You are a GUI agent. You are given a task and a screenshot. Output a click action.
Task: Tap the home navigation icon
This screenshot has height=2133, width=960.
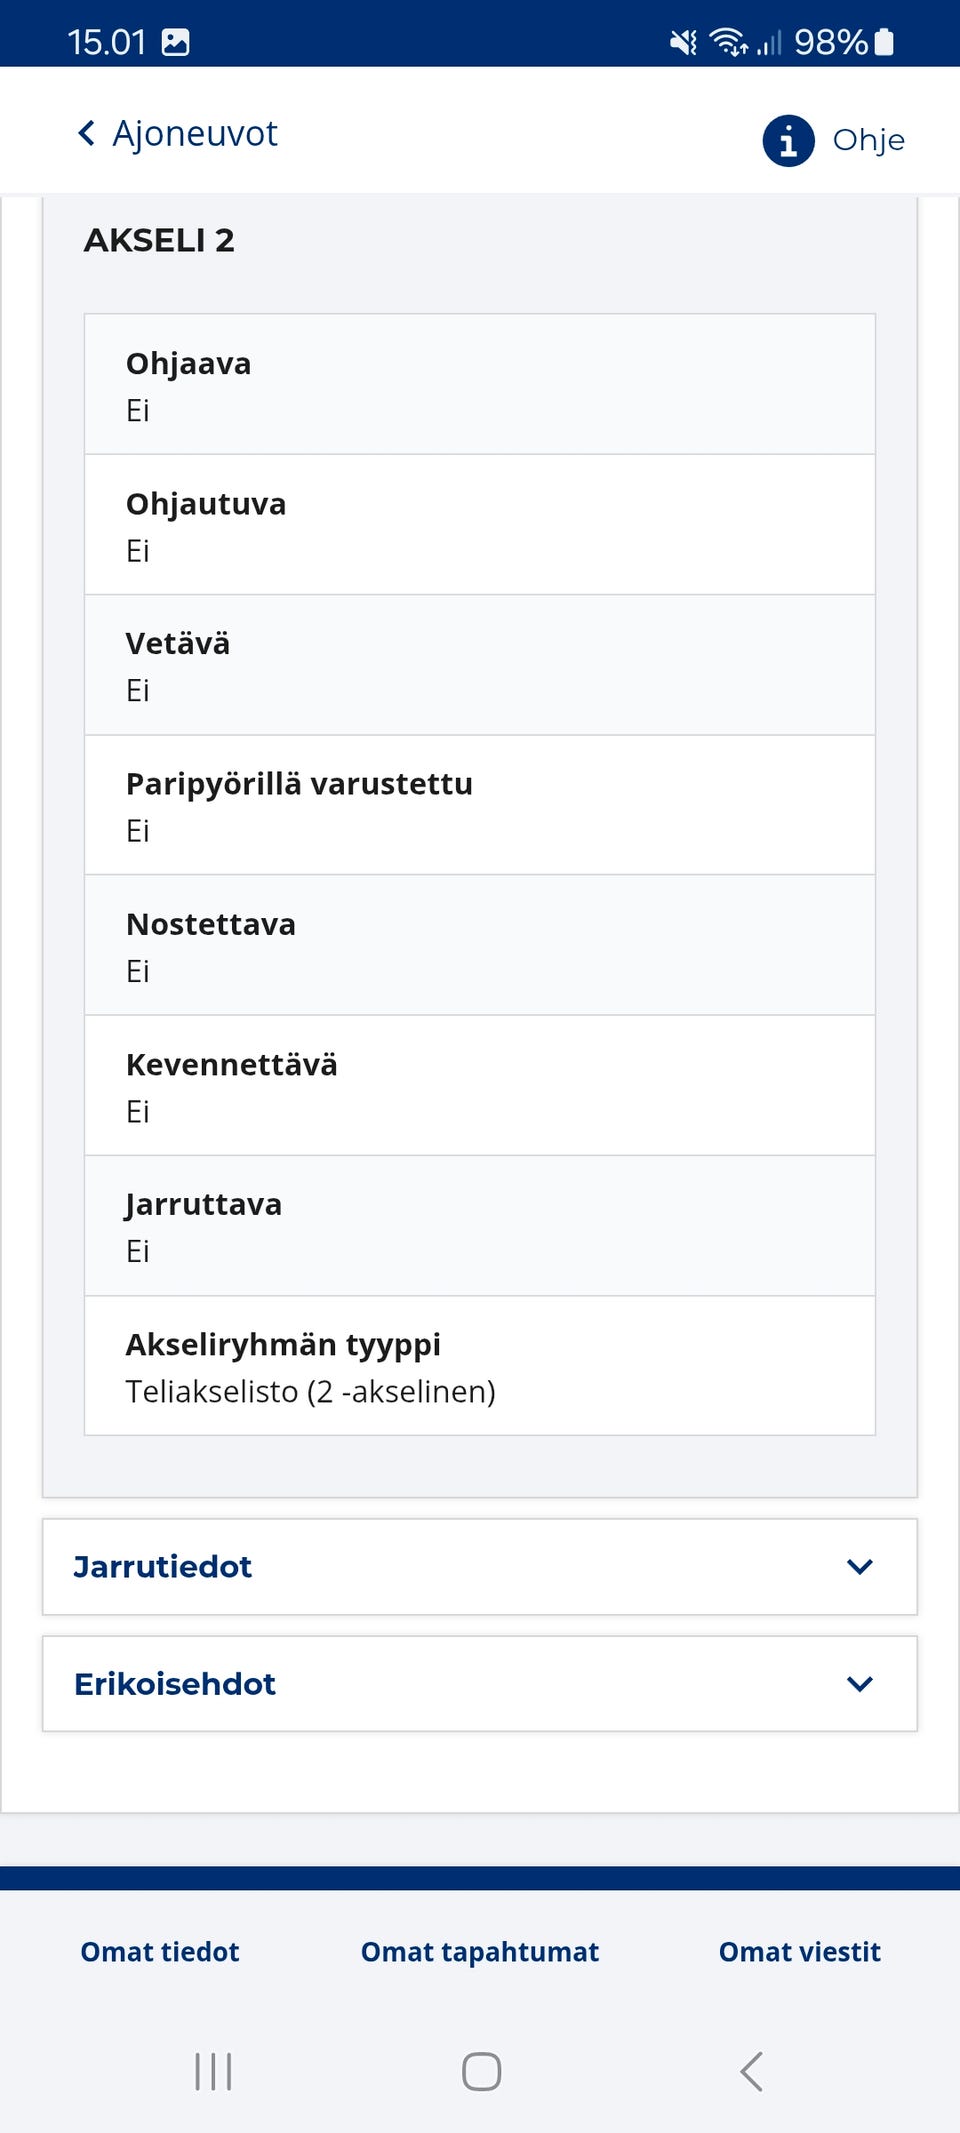pyautogui.click(x=480, y=2072)
